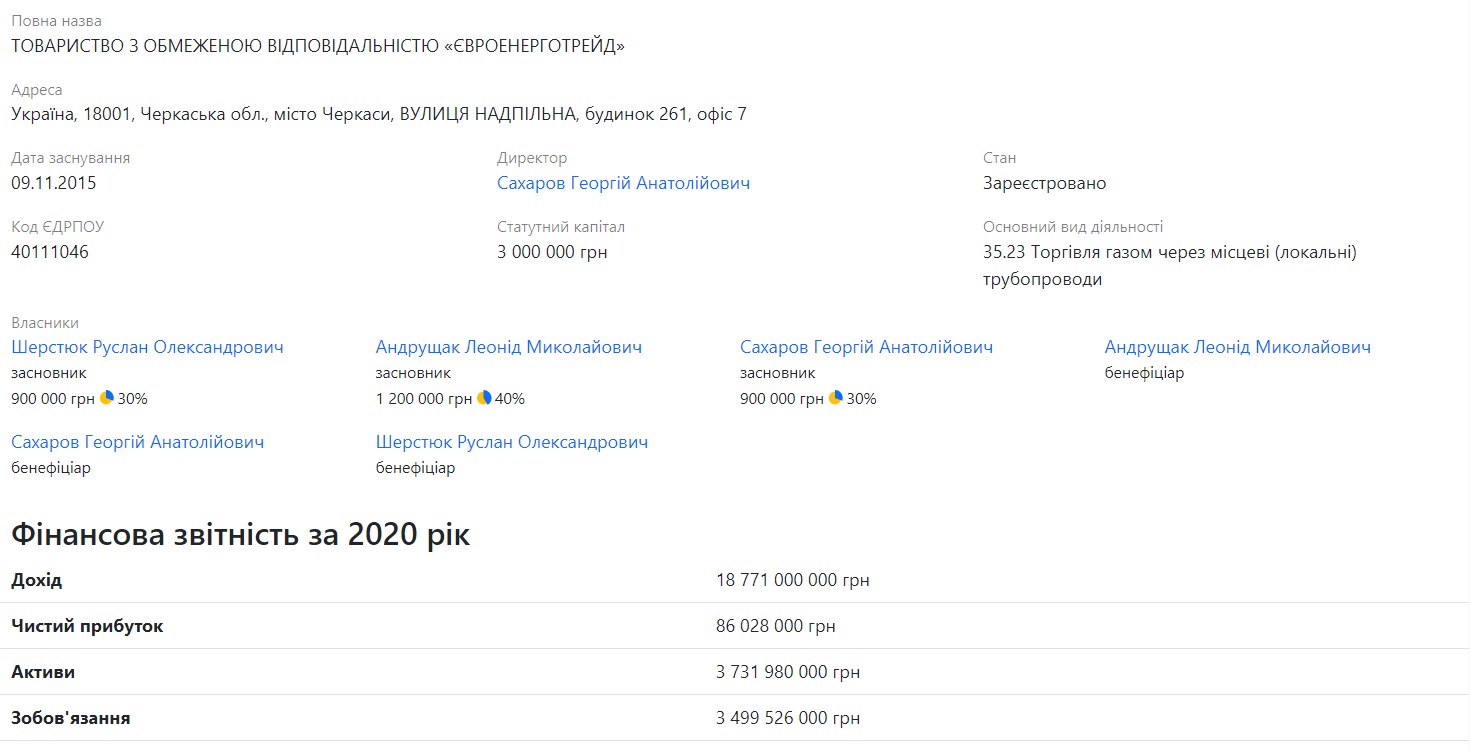Open beneficiary link Шерстюк Руслан Олександрович
The image size is (1470, 753).
pos(511,442)
